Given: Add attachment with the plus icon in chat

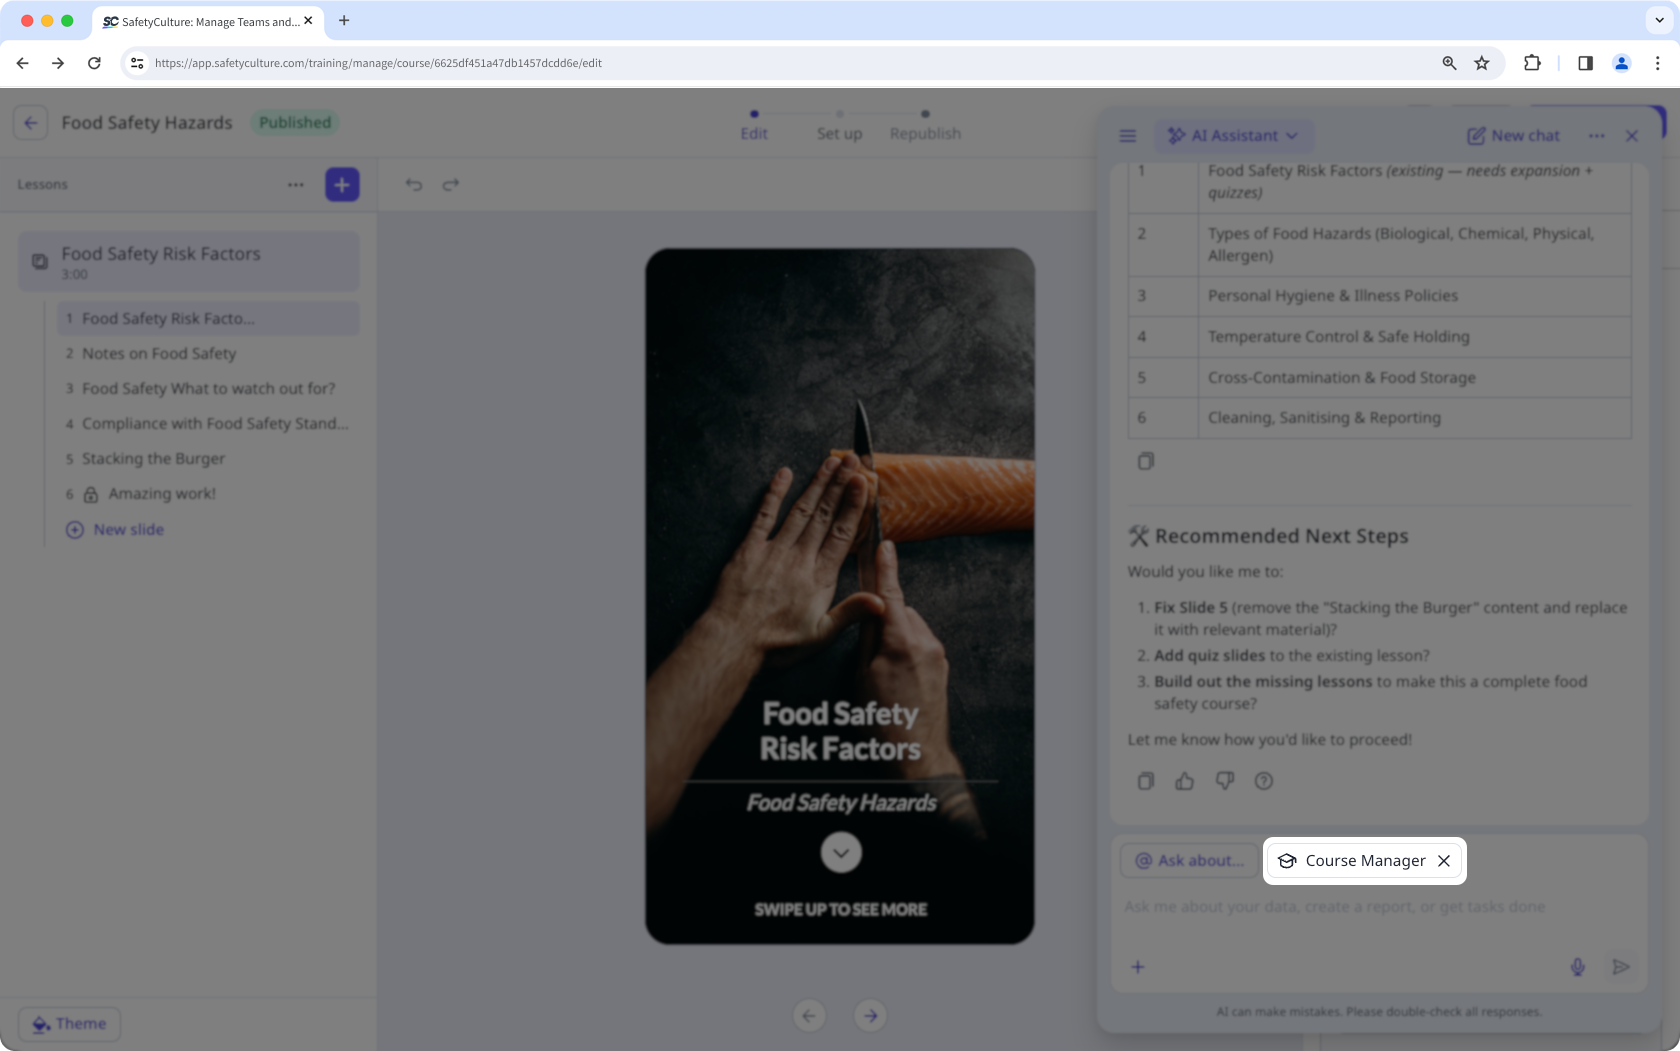Looking at the screenshot, I should click(x=1138, y=967).
